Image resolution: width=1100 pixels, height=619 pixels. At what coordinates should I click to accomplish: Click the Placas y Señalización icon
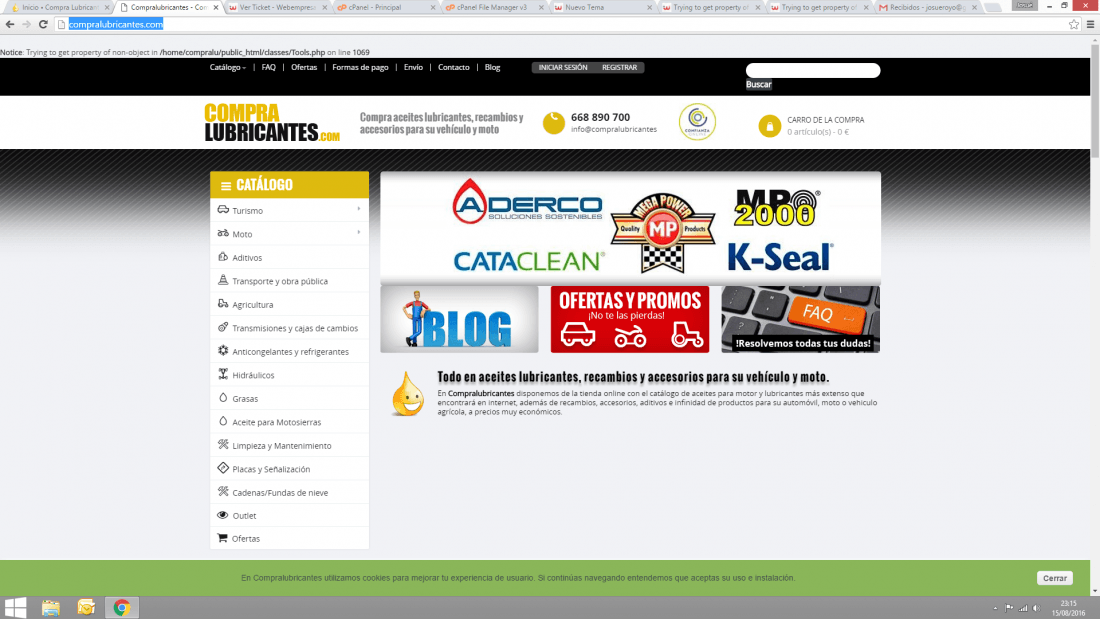point(223,468)
